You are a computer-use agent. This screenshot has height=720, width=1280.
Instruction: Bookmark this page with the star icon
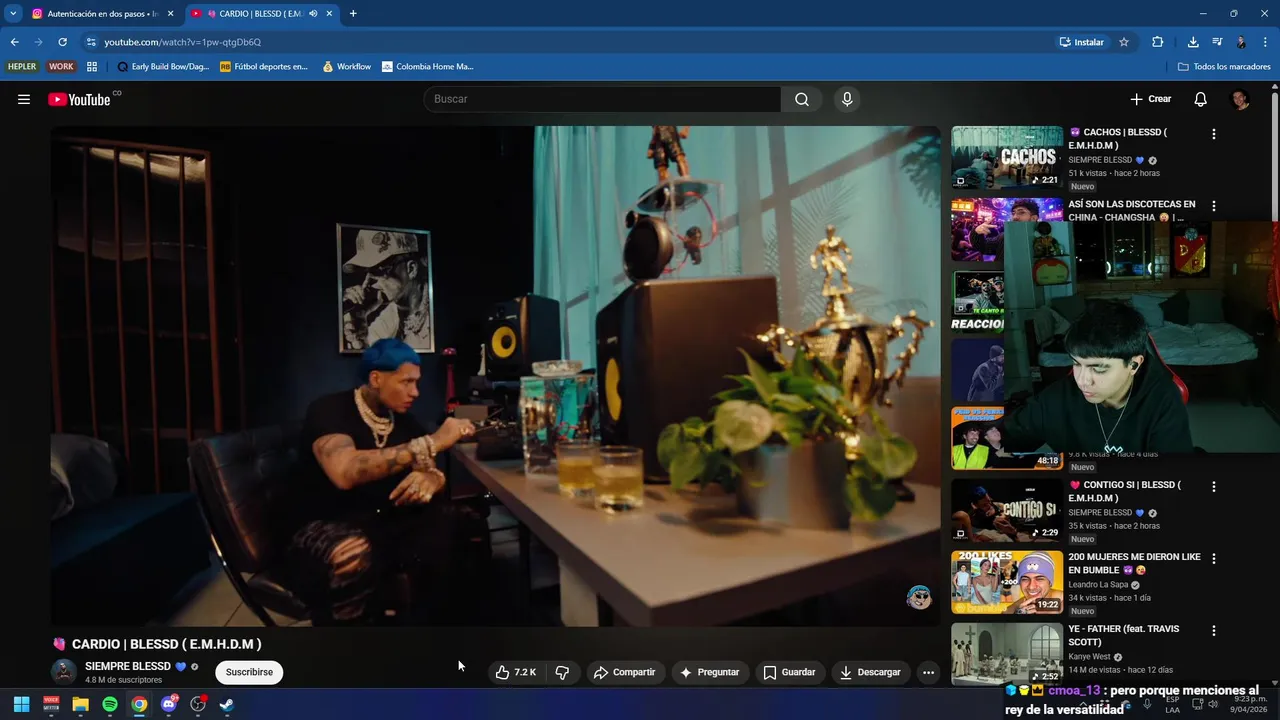point(1124,42)
